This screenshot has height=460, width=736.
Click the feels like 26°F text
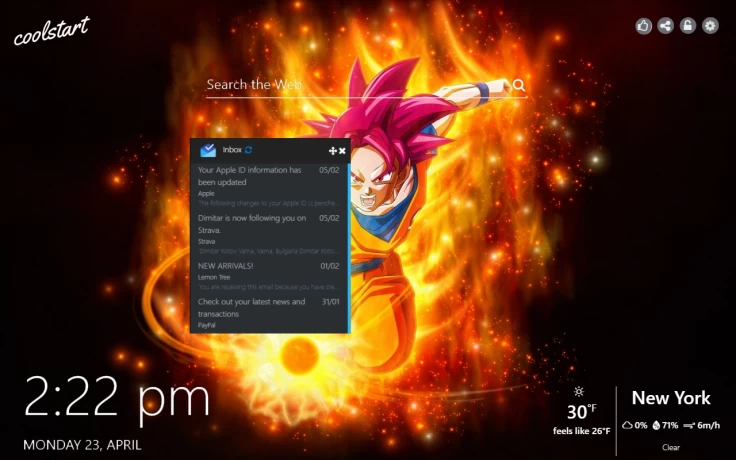[582, 431]
